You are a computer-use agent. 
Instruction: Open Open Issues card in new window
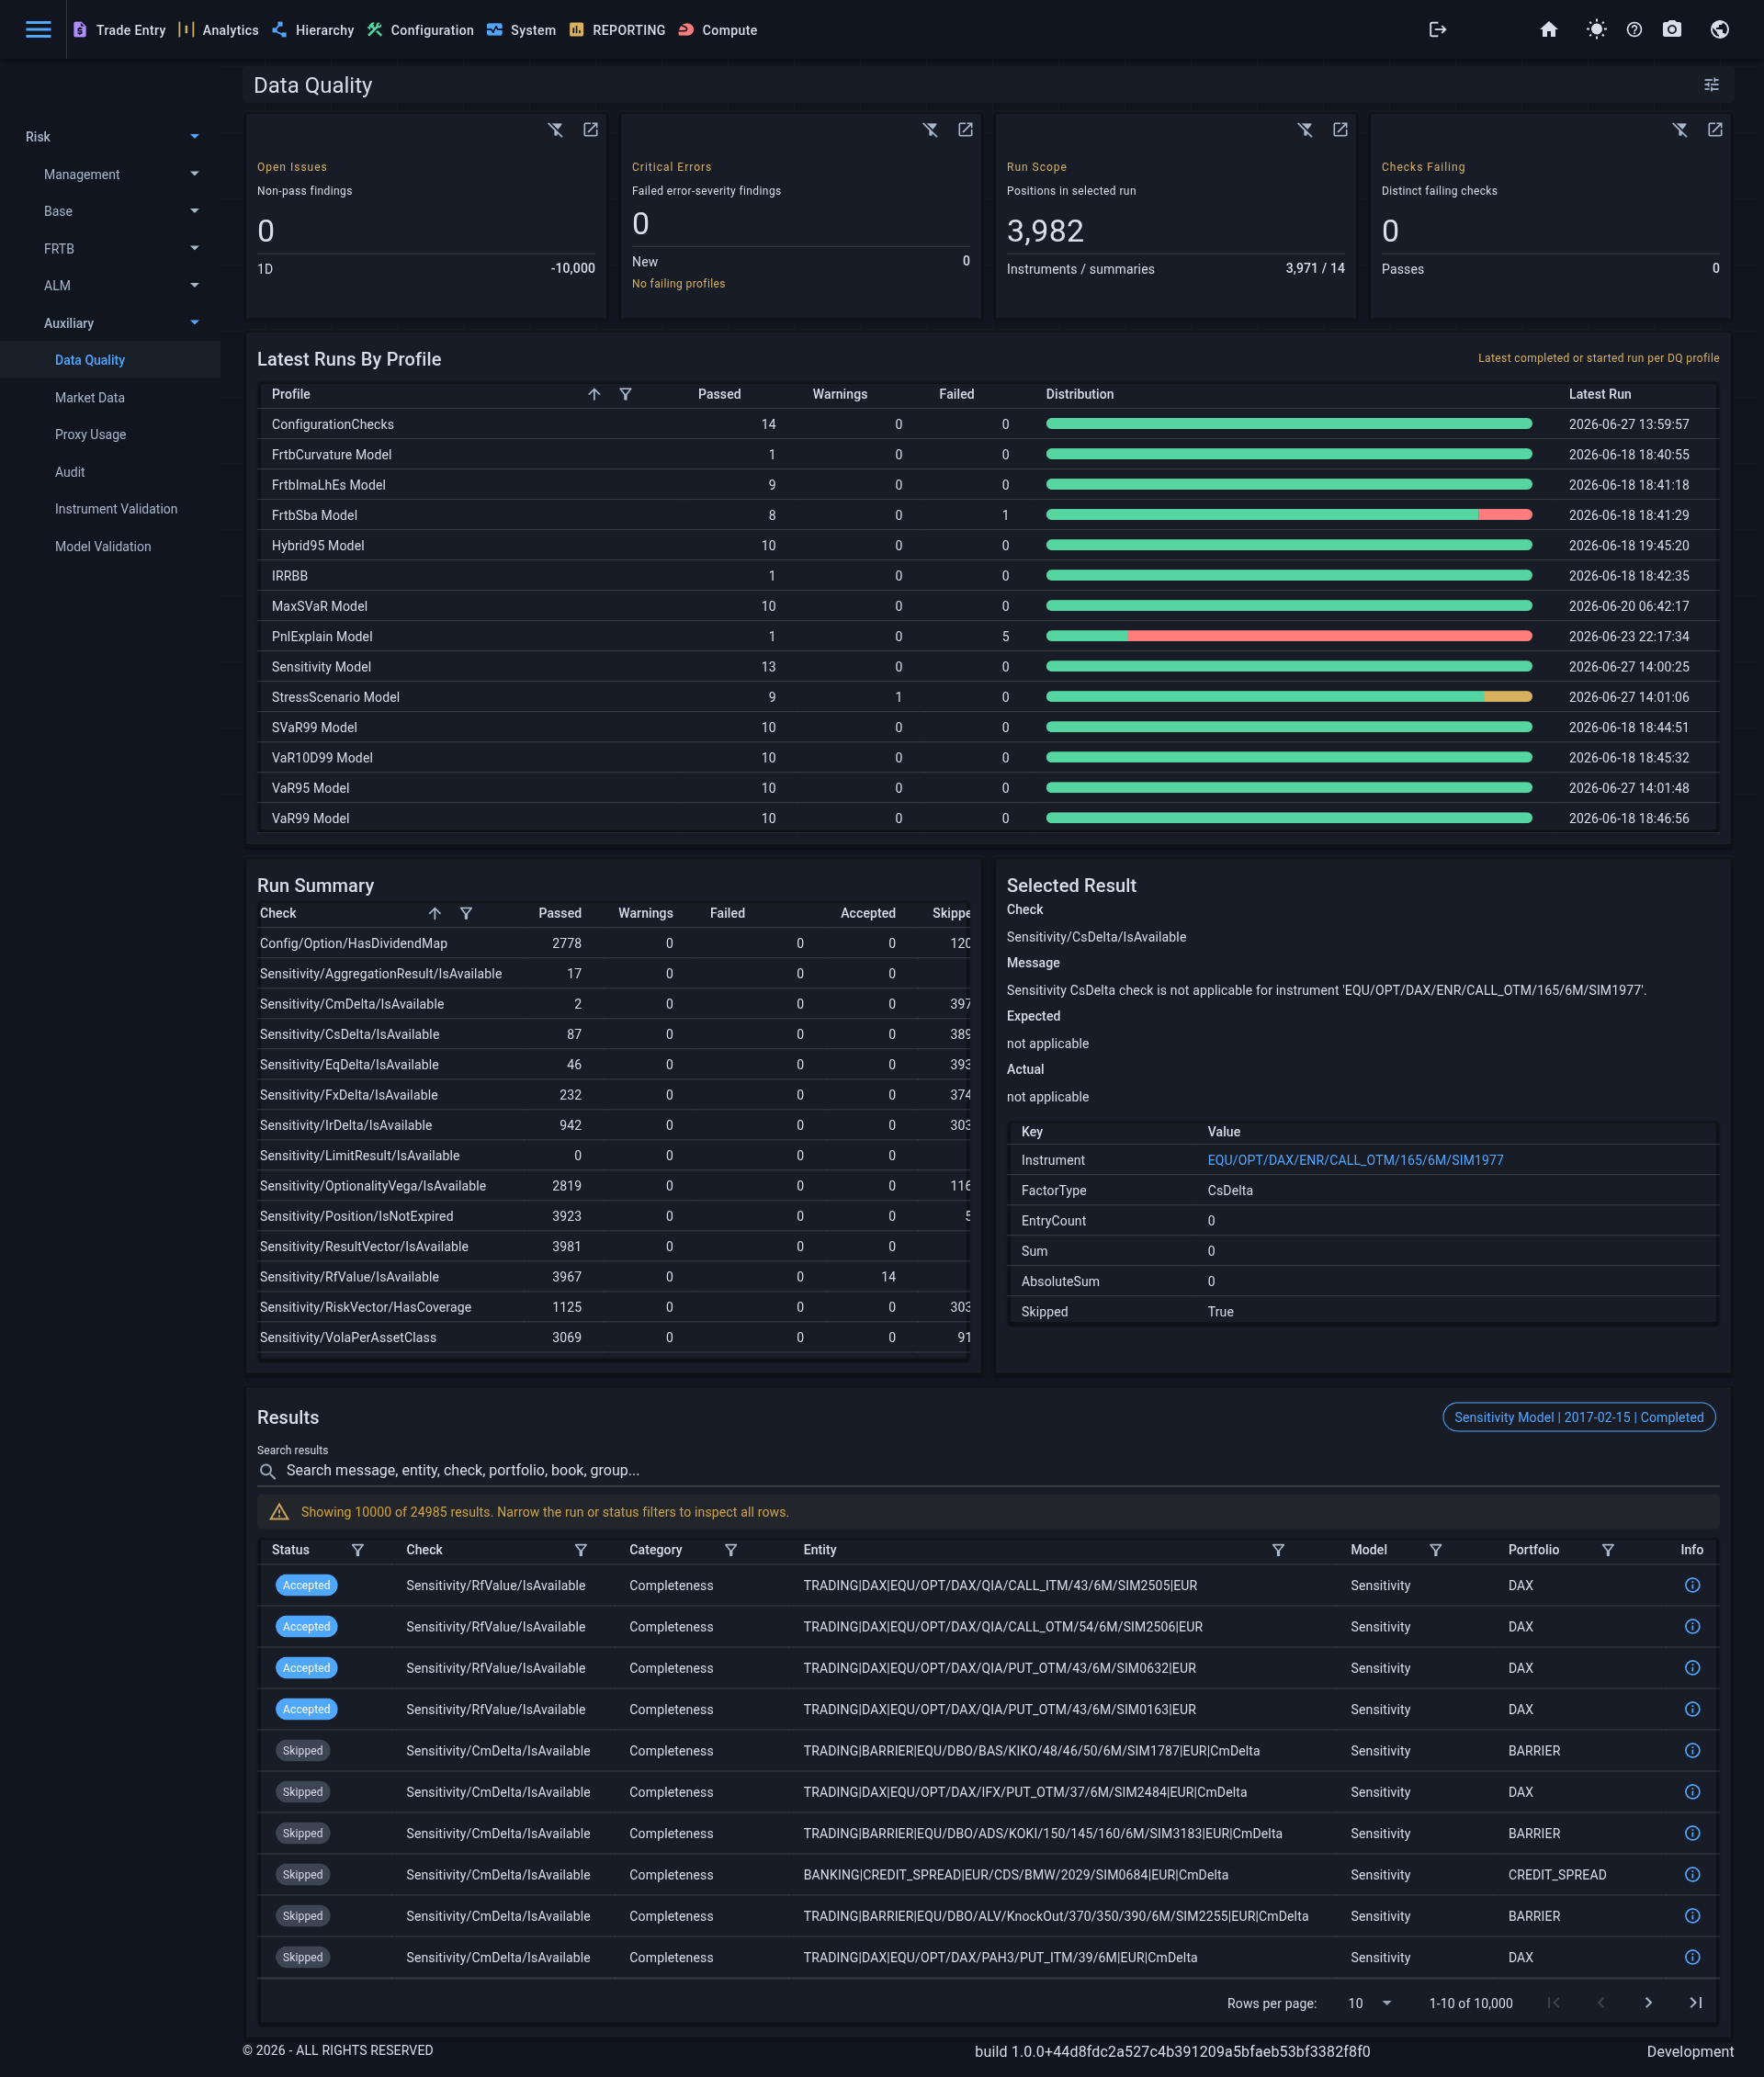coord(590,130)
